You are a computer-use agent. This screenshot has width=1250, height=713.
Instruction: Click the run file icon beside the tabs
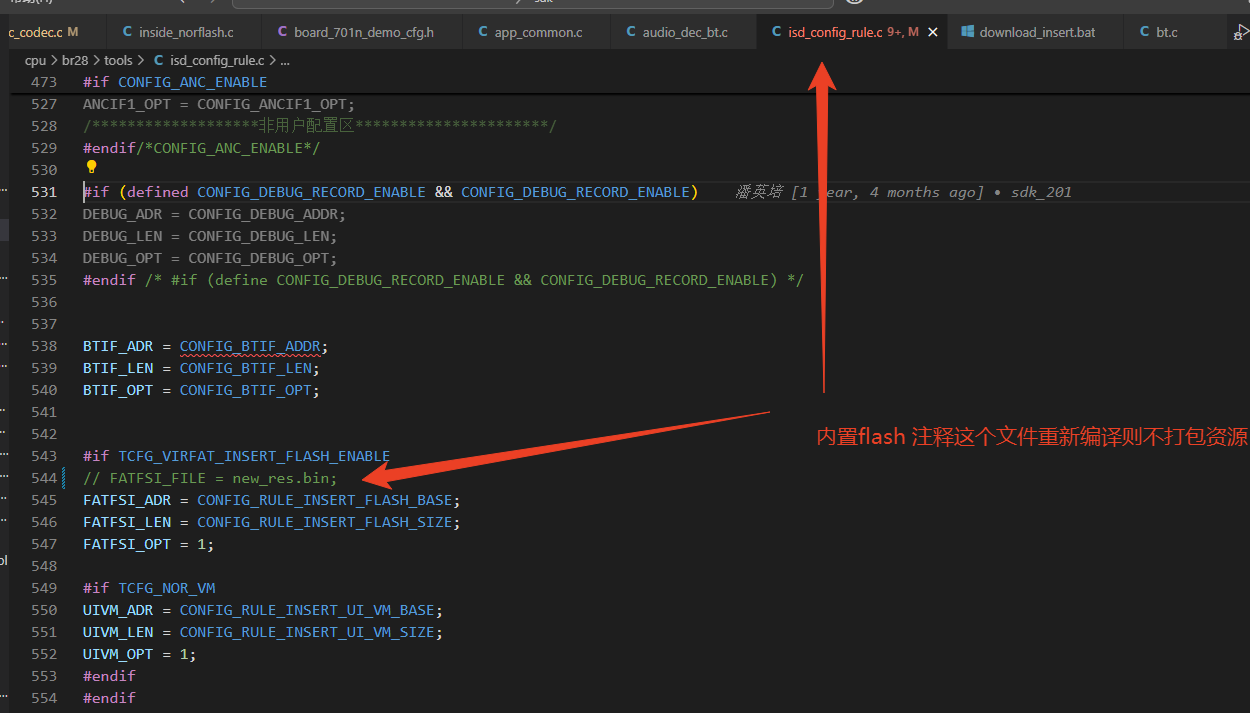(x=1241, y=32)
